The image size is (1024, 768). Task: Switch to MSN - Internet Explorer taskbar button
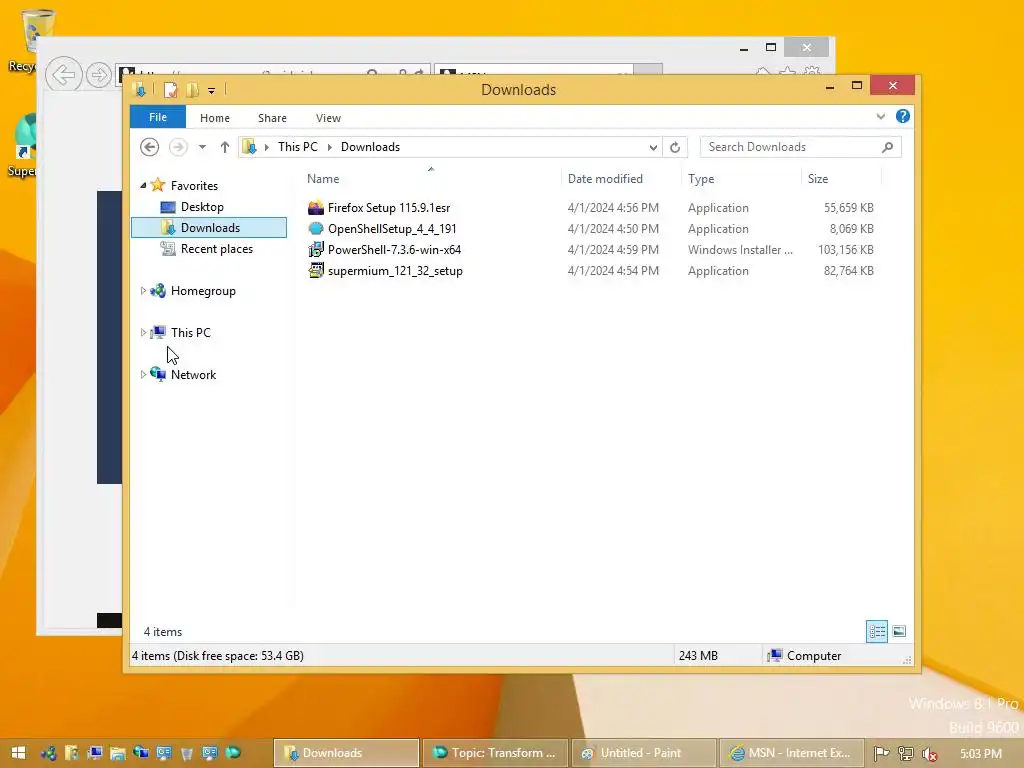[792, 753]
